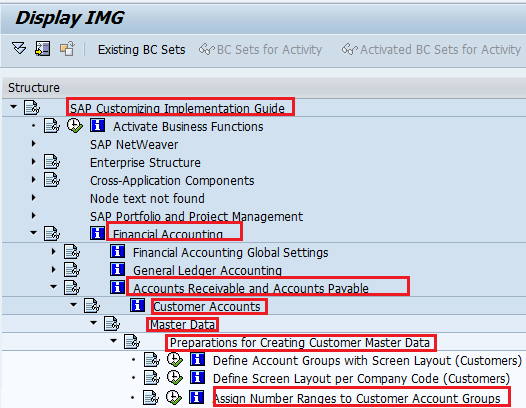Click Existing BC Sets button

[142, 50]
